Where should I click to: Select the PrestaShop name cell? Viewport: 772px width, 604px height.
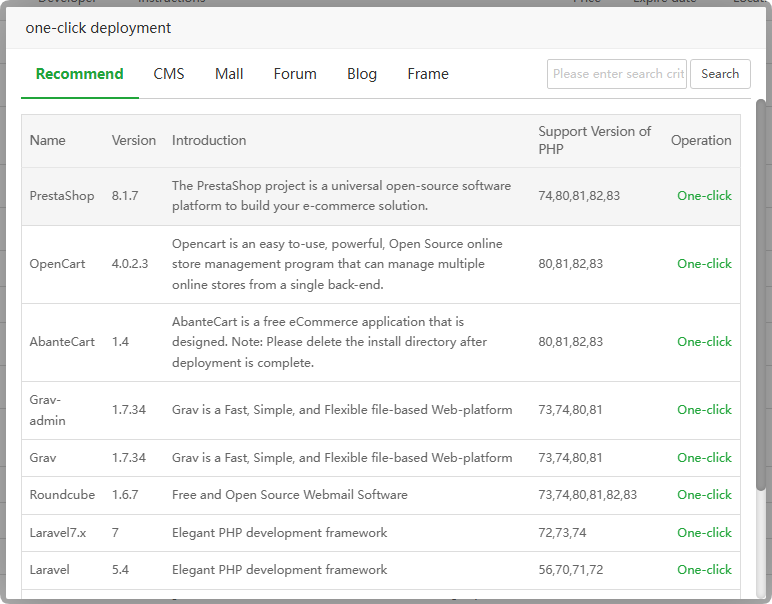tap(62, 196)
